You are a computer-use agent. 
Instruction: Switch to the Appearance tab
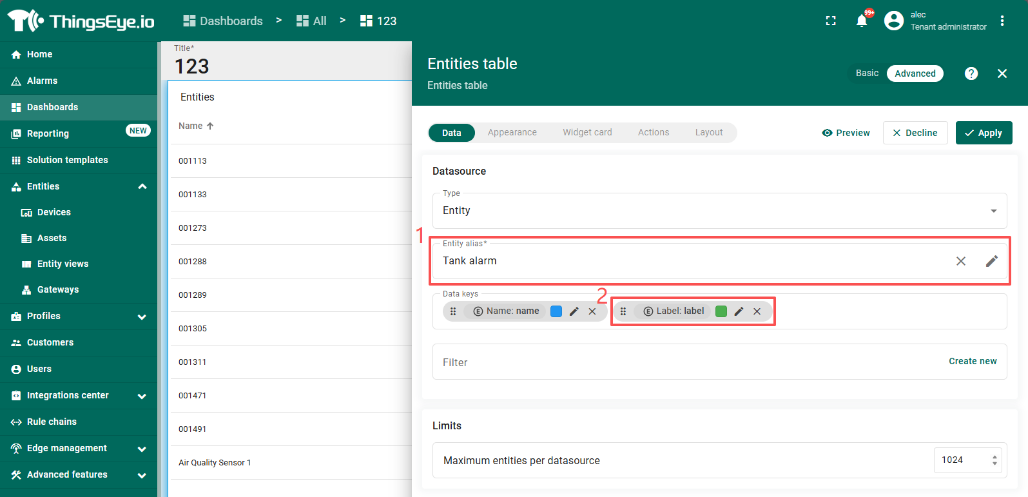click(512, 132)
